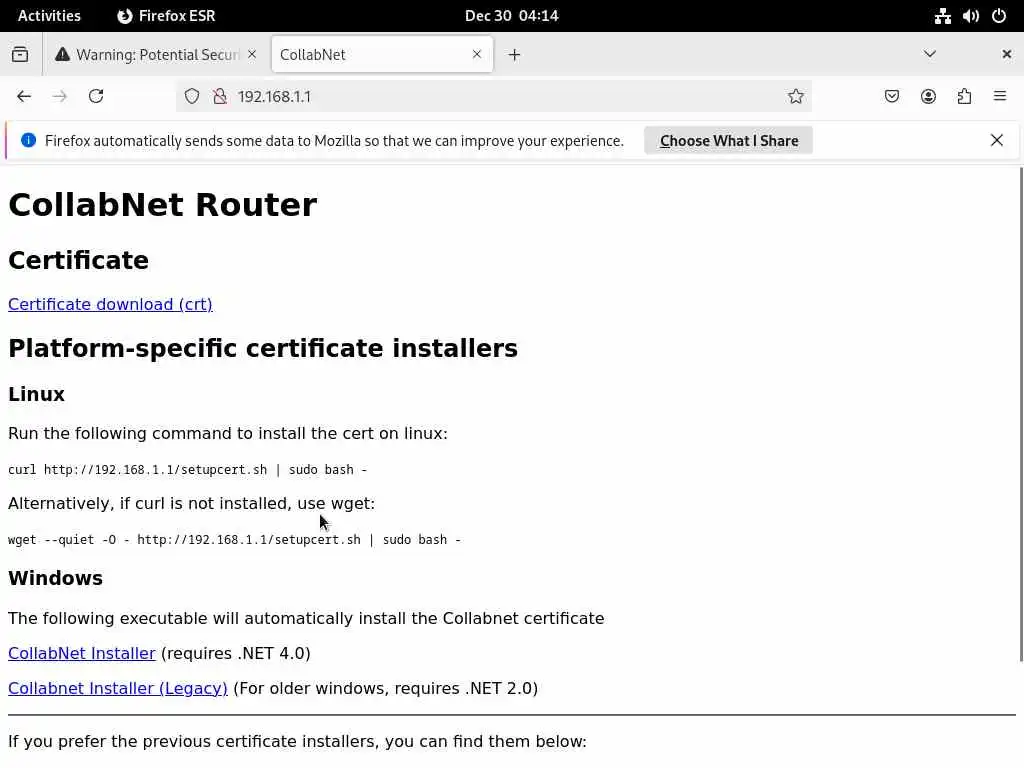Go back to previous page
The height and width of the screenshot is (768, 1024).
24,97
